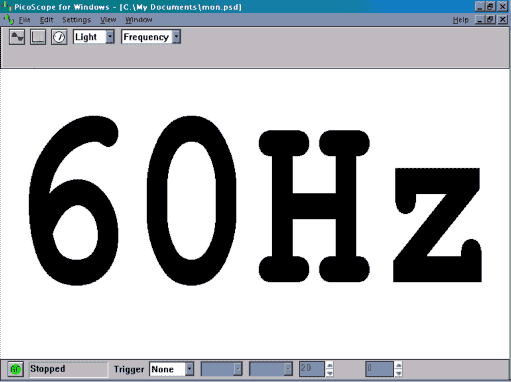Viewport: 511px width, 382px height.
Task: Decrease the trigger delay value 0
Action: coord(398,373)
